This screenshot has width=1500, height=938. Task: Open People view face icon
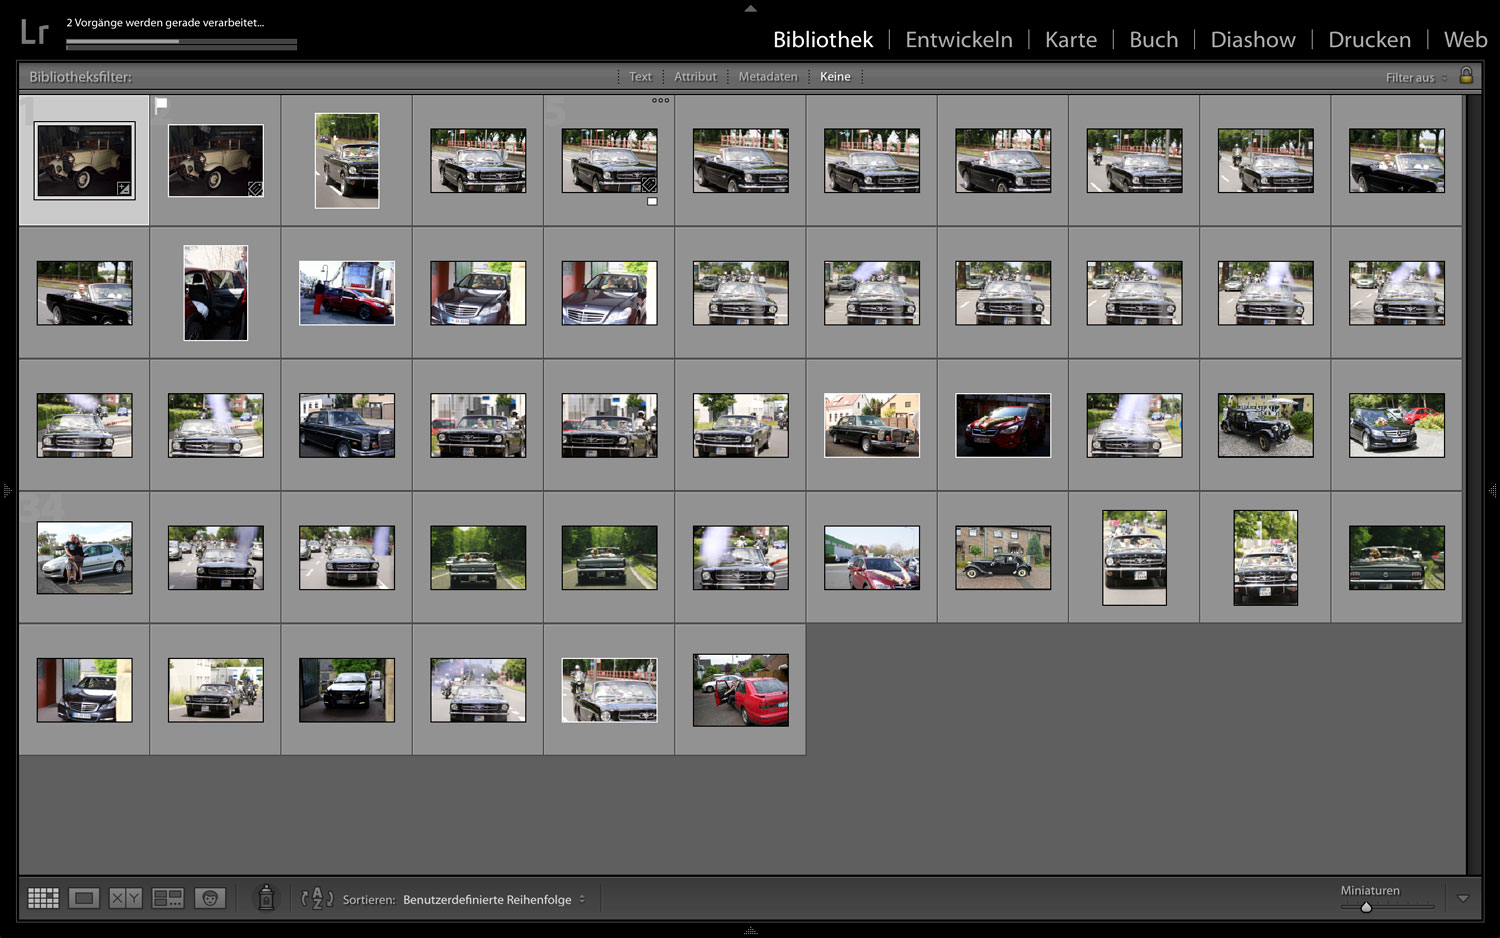tap(210, 898)
